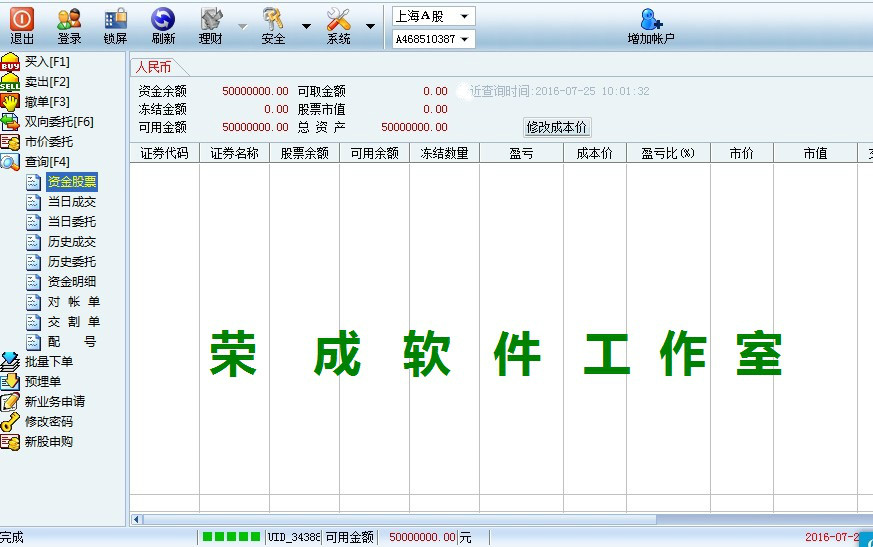Click the red 退出 exit icon

click(x=22, y=19)
